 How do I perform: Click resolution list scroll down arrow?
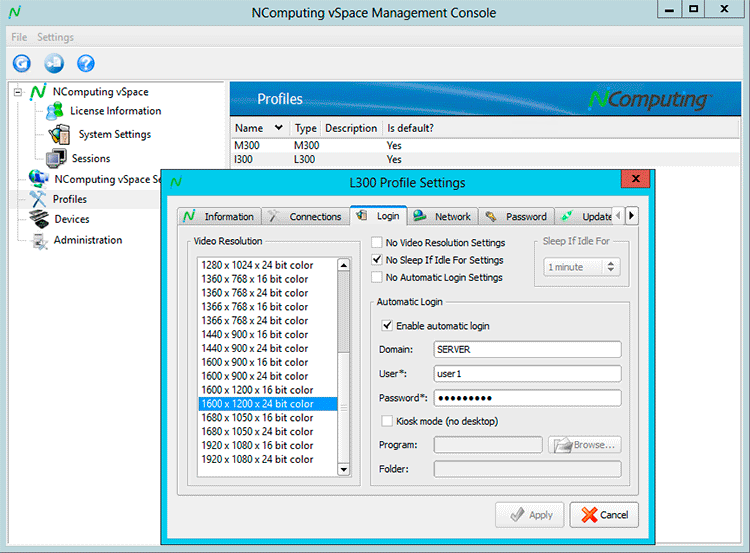click(343, 469)
